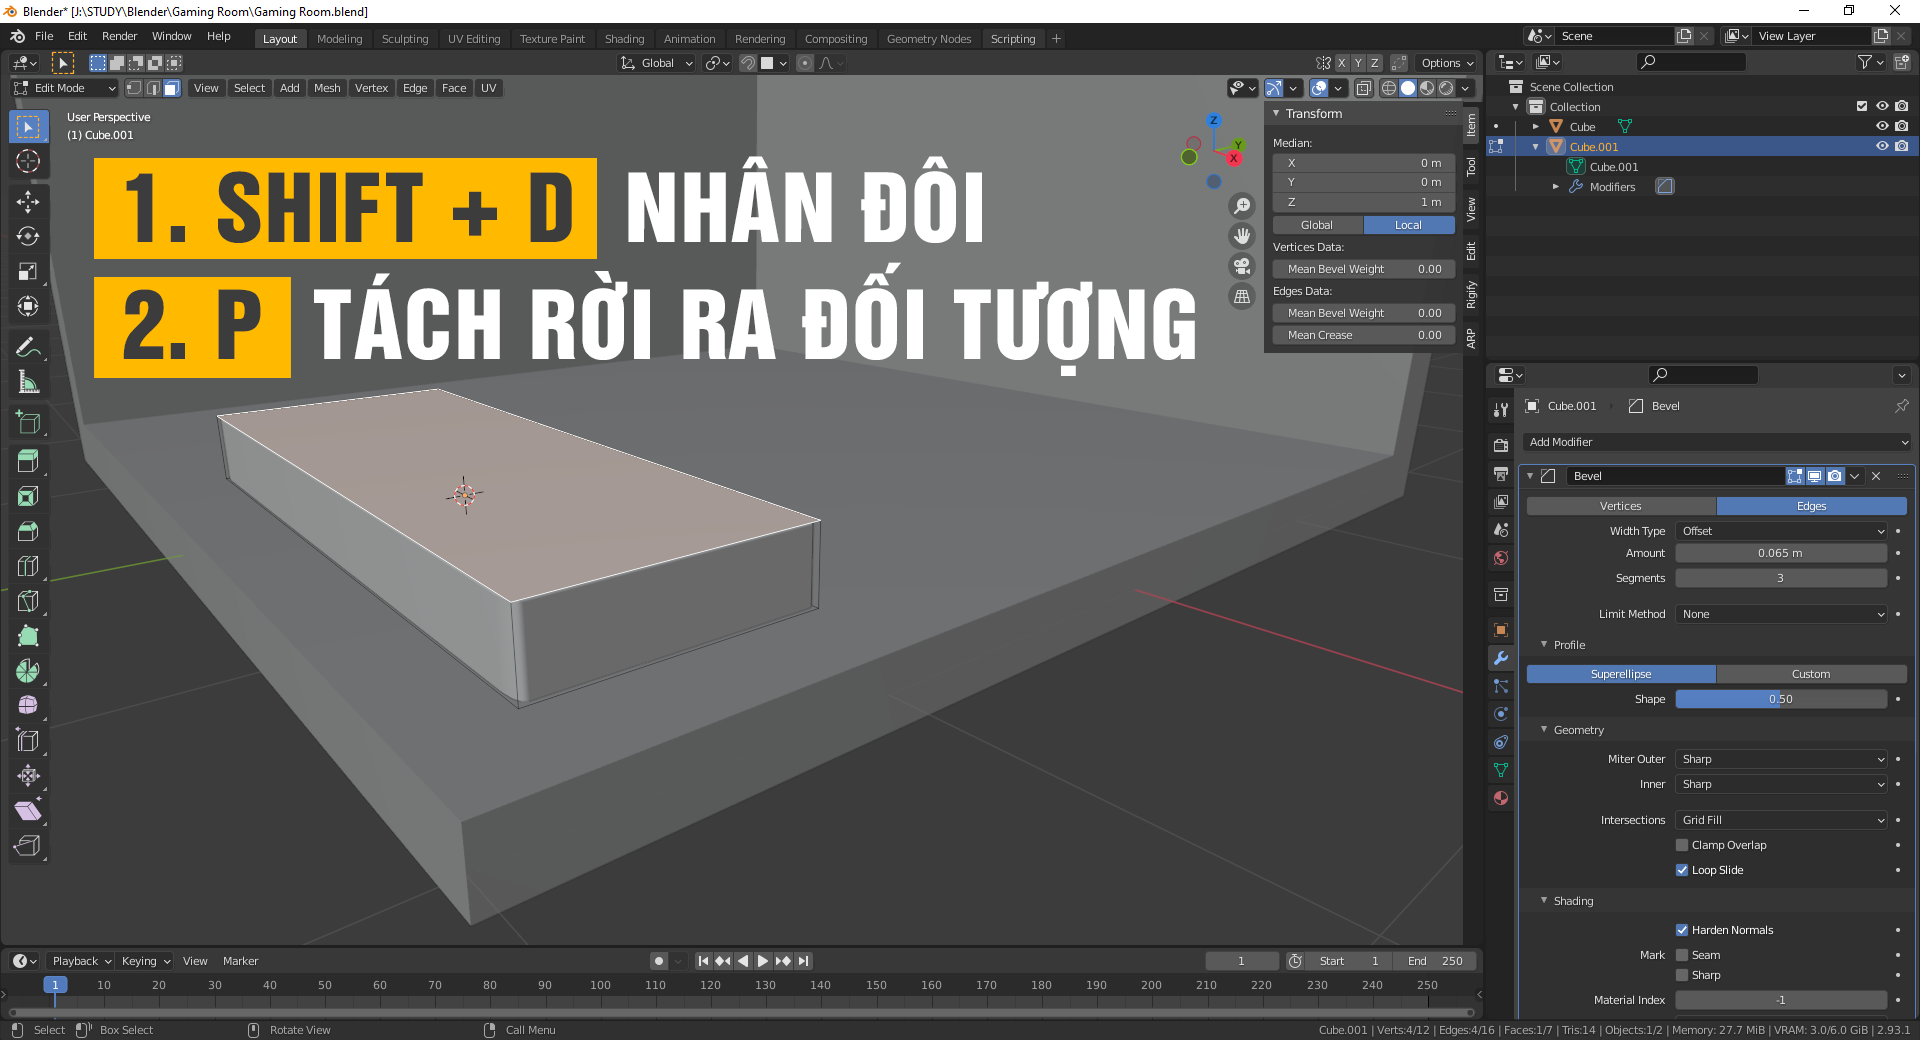Switch to rendered viewport shading

(x=1446, y=88)
